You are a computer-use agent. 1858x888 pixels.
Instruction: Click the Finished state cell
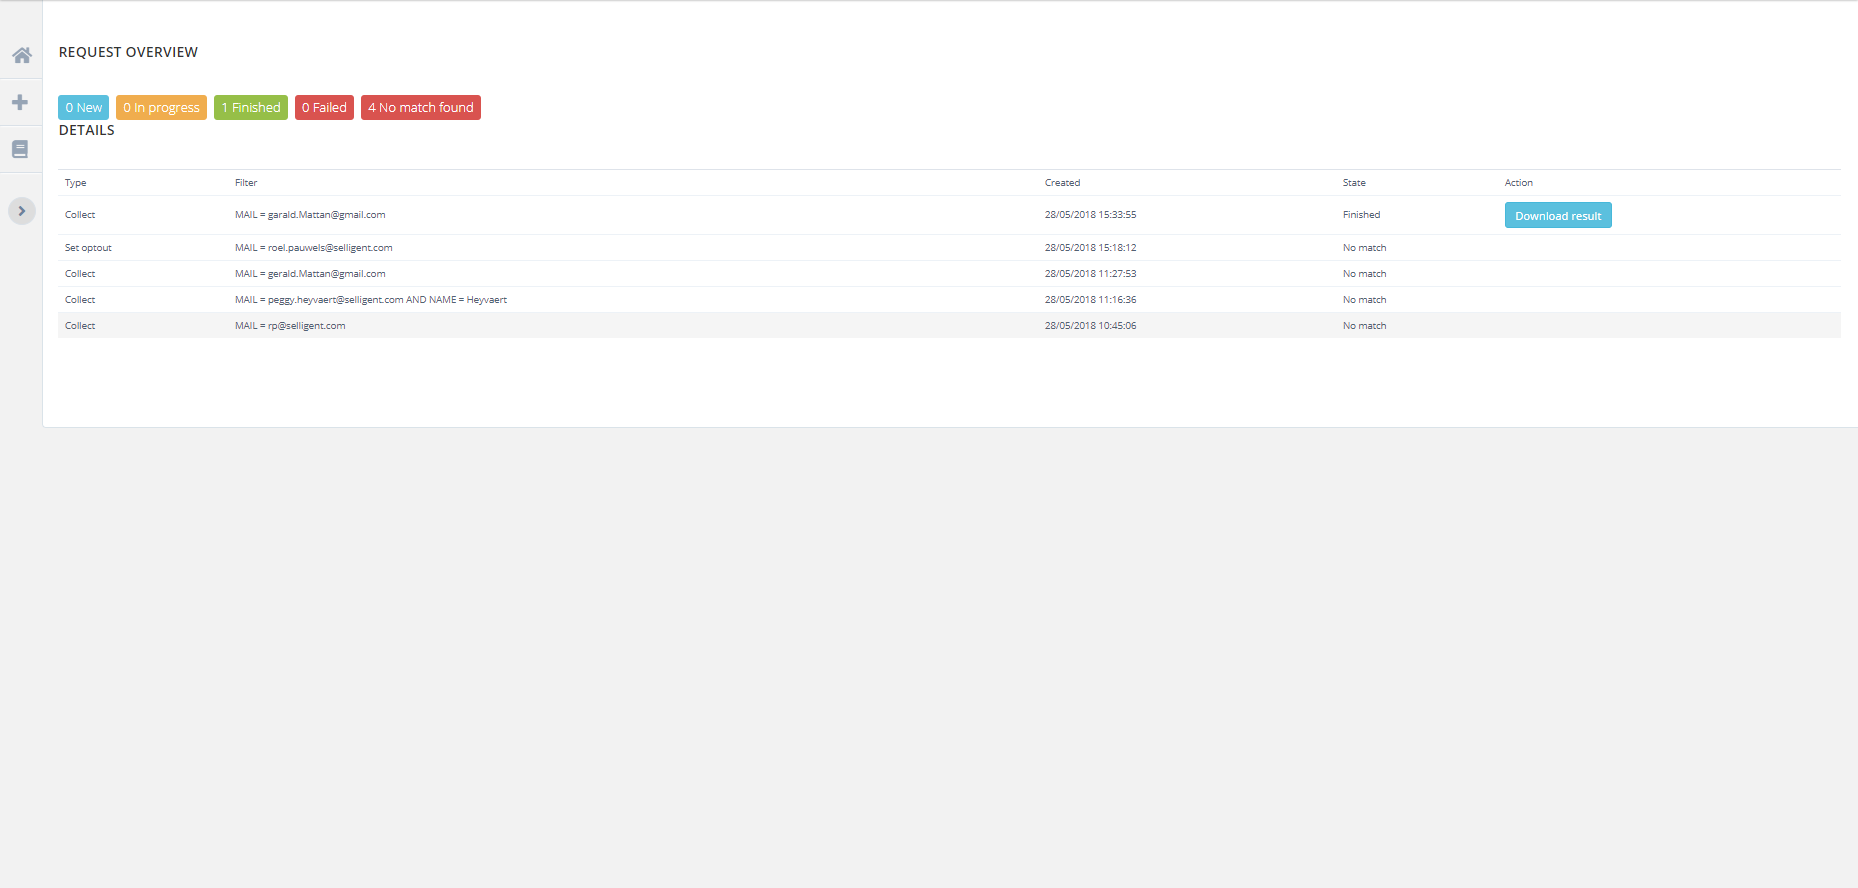click(1361, 215)
